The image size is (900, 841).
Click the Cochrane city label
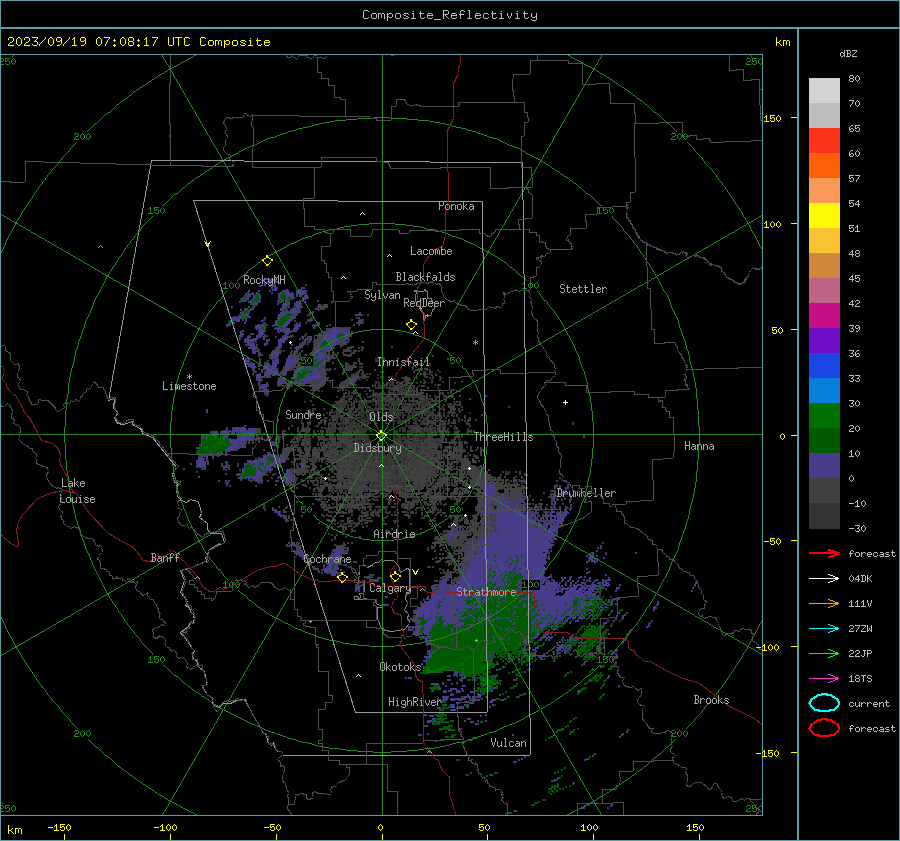coord(327,559)
